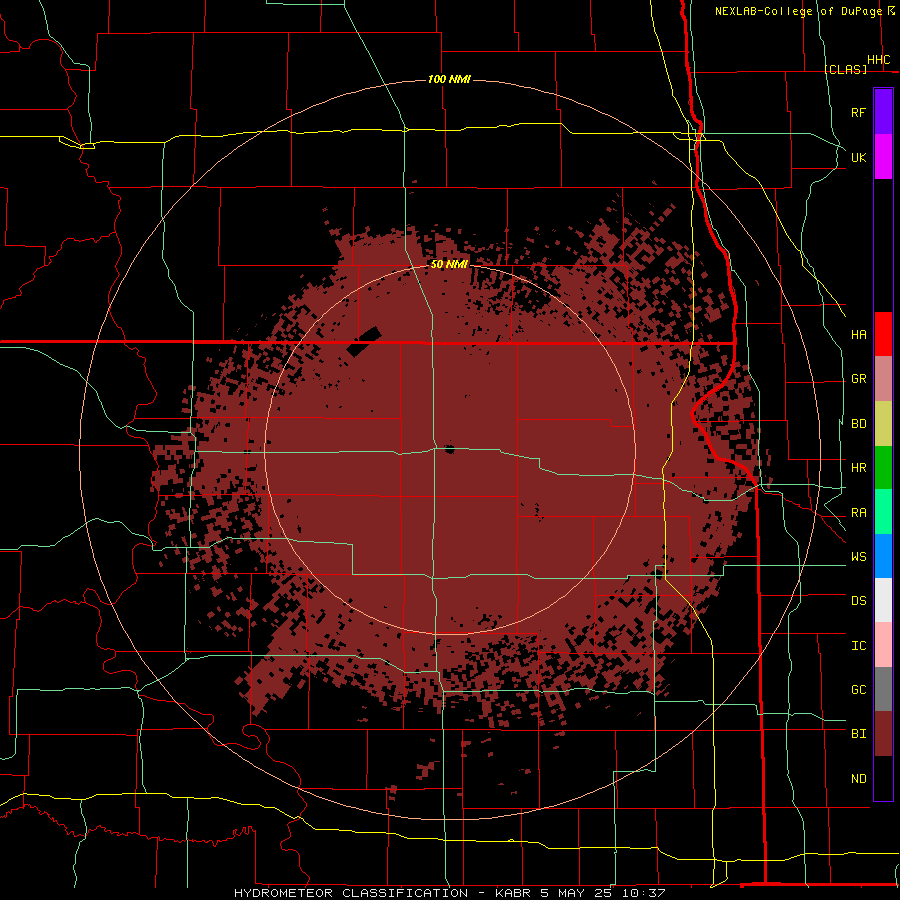Click the ND legend label
The image size is (900, 900).
pyautogui.click(x=858, y=779)
